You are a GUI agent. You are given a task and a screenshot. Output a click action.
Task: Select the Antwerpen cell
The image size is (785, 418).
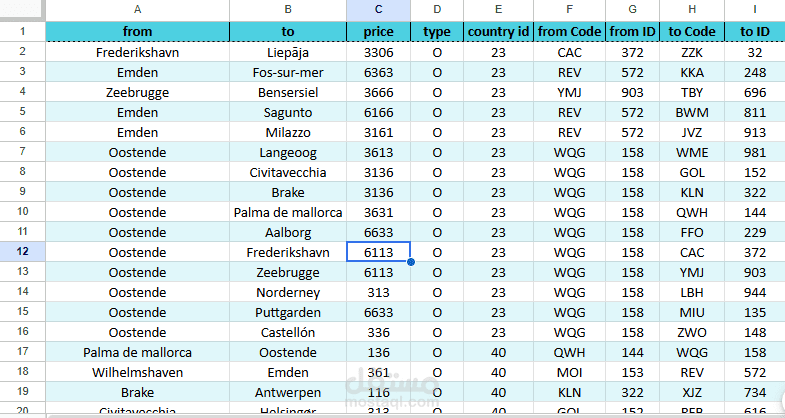pyautogui.click(x=288, y=392)
